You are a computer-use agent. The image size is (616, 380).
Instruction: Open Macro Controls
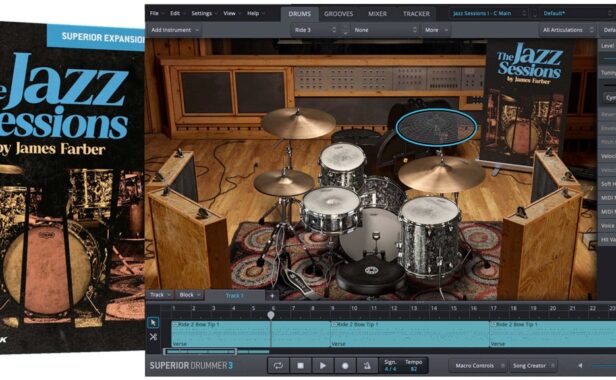click(478, 366)
